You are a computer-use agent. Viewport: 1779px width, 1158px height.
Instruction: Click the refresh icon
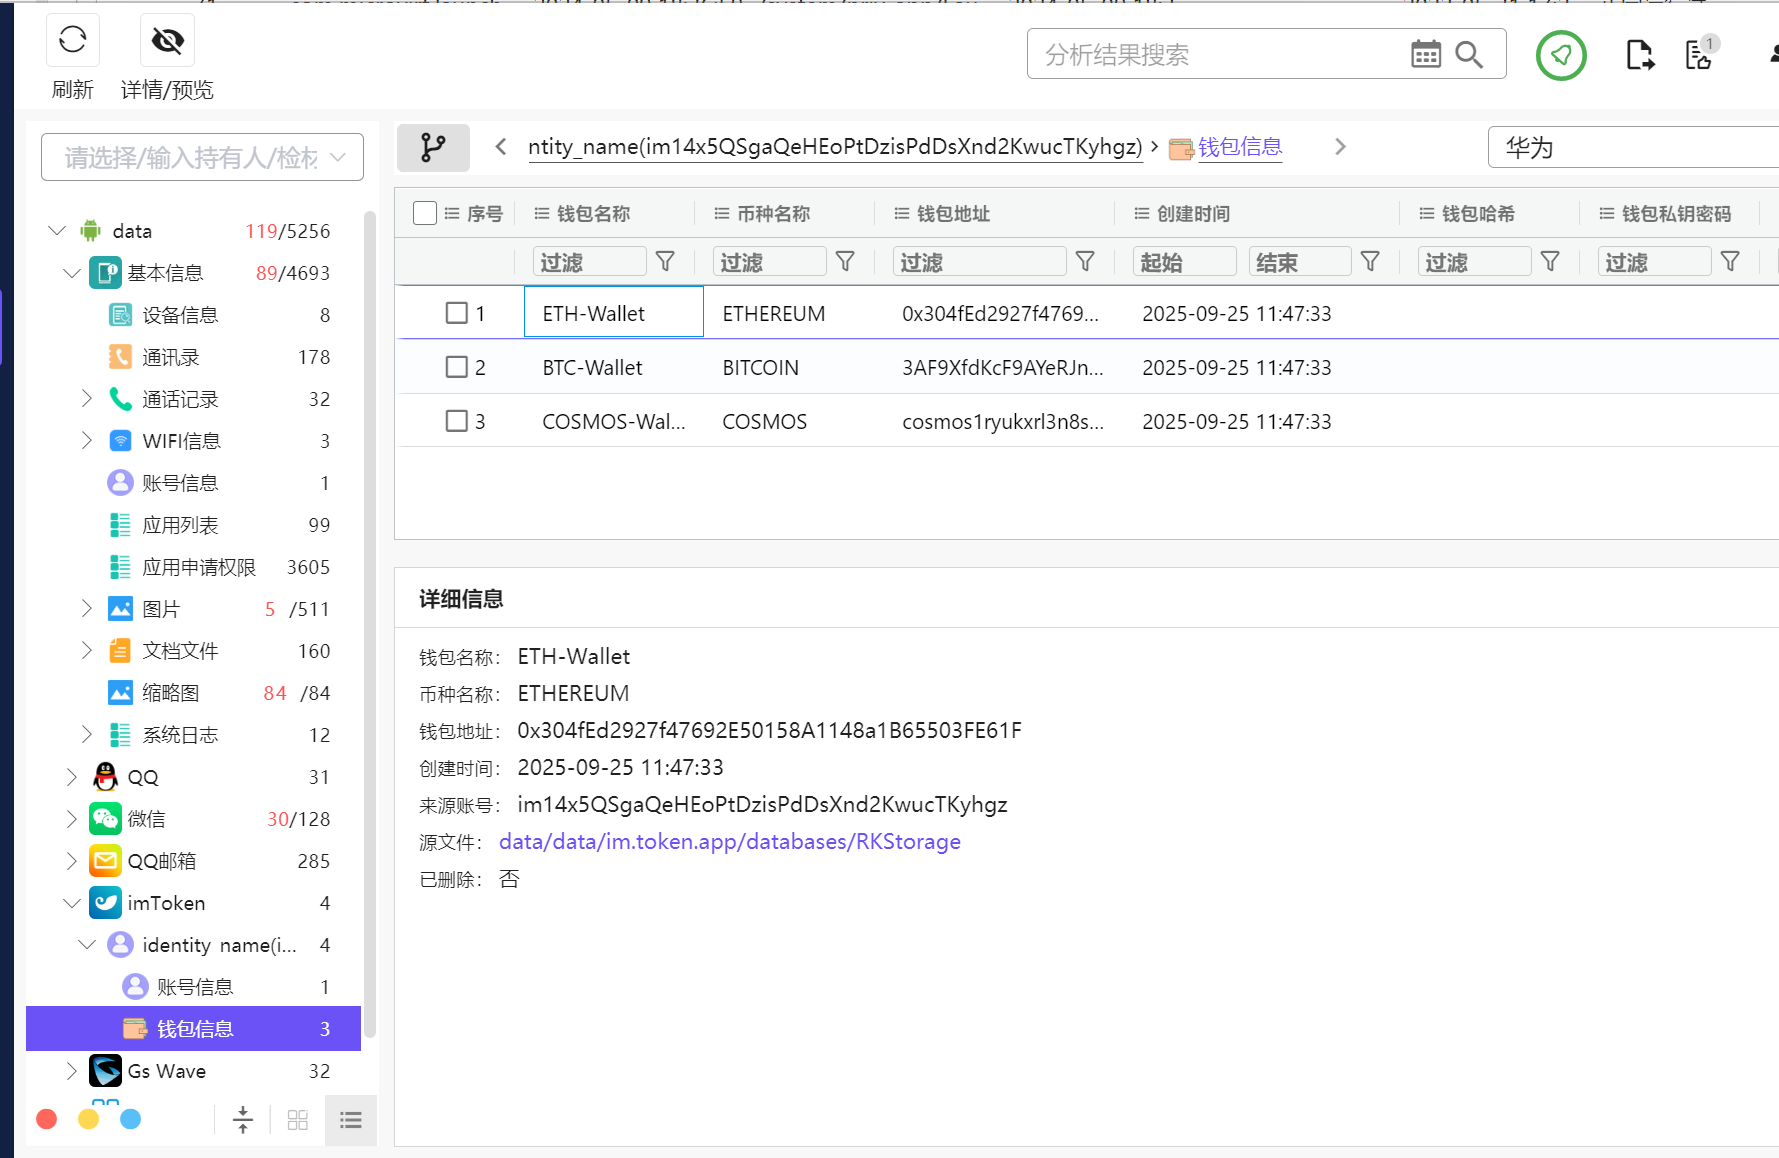click(73, 40)
